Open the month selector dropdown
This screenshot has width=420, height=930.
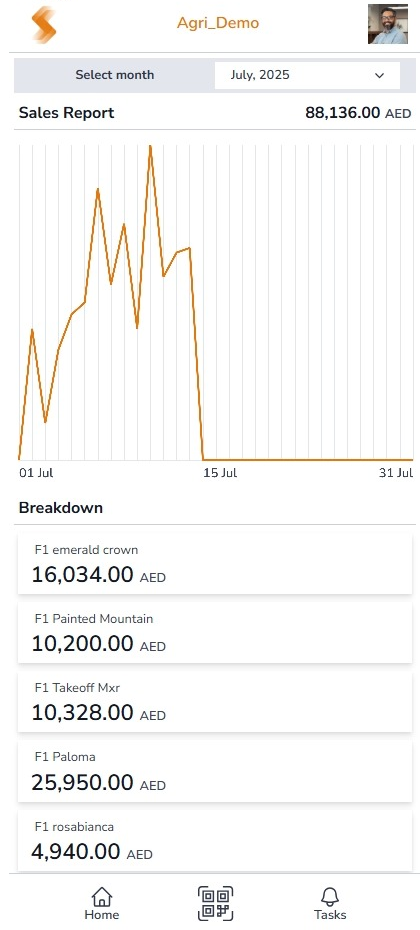point(307,75)
